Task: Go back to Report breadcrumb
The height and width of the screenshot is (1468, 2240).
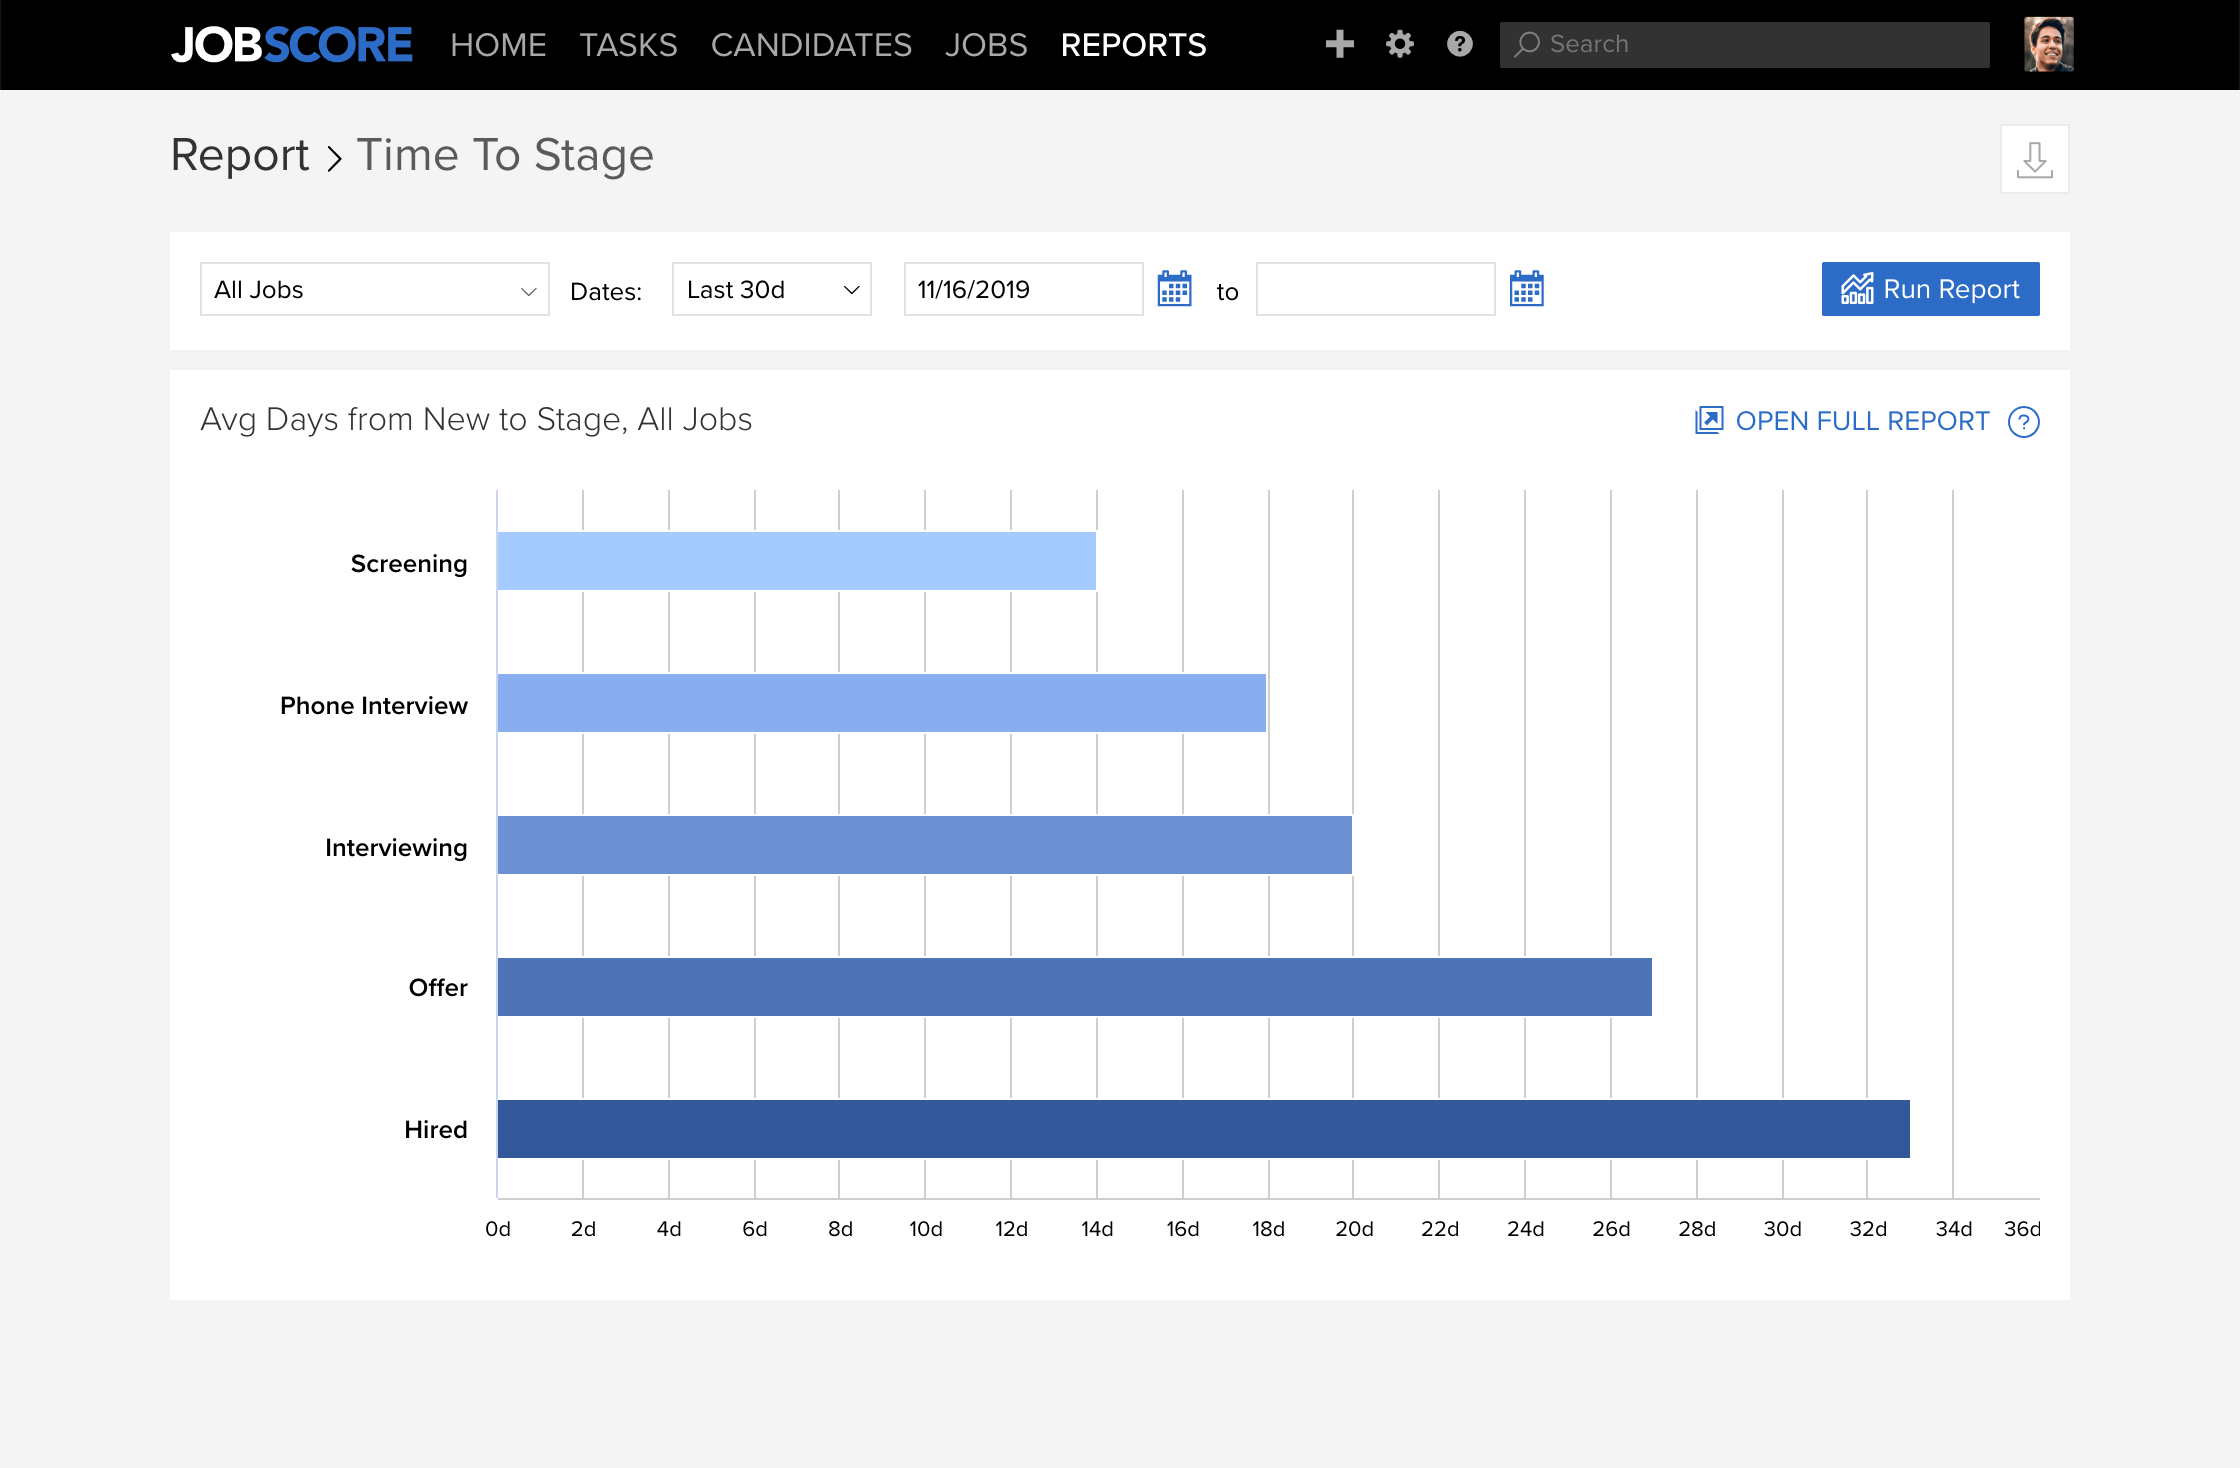Action: pos(240,155)
